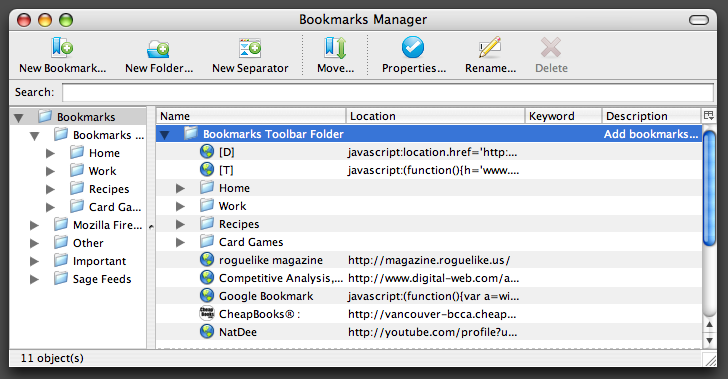
Task: Select Sage Feeds label in sidebar
Action: [x=102, y=279]
